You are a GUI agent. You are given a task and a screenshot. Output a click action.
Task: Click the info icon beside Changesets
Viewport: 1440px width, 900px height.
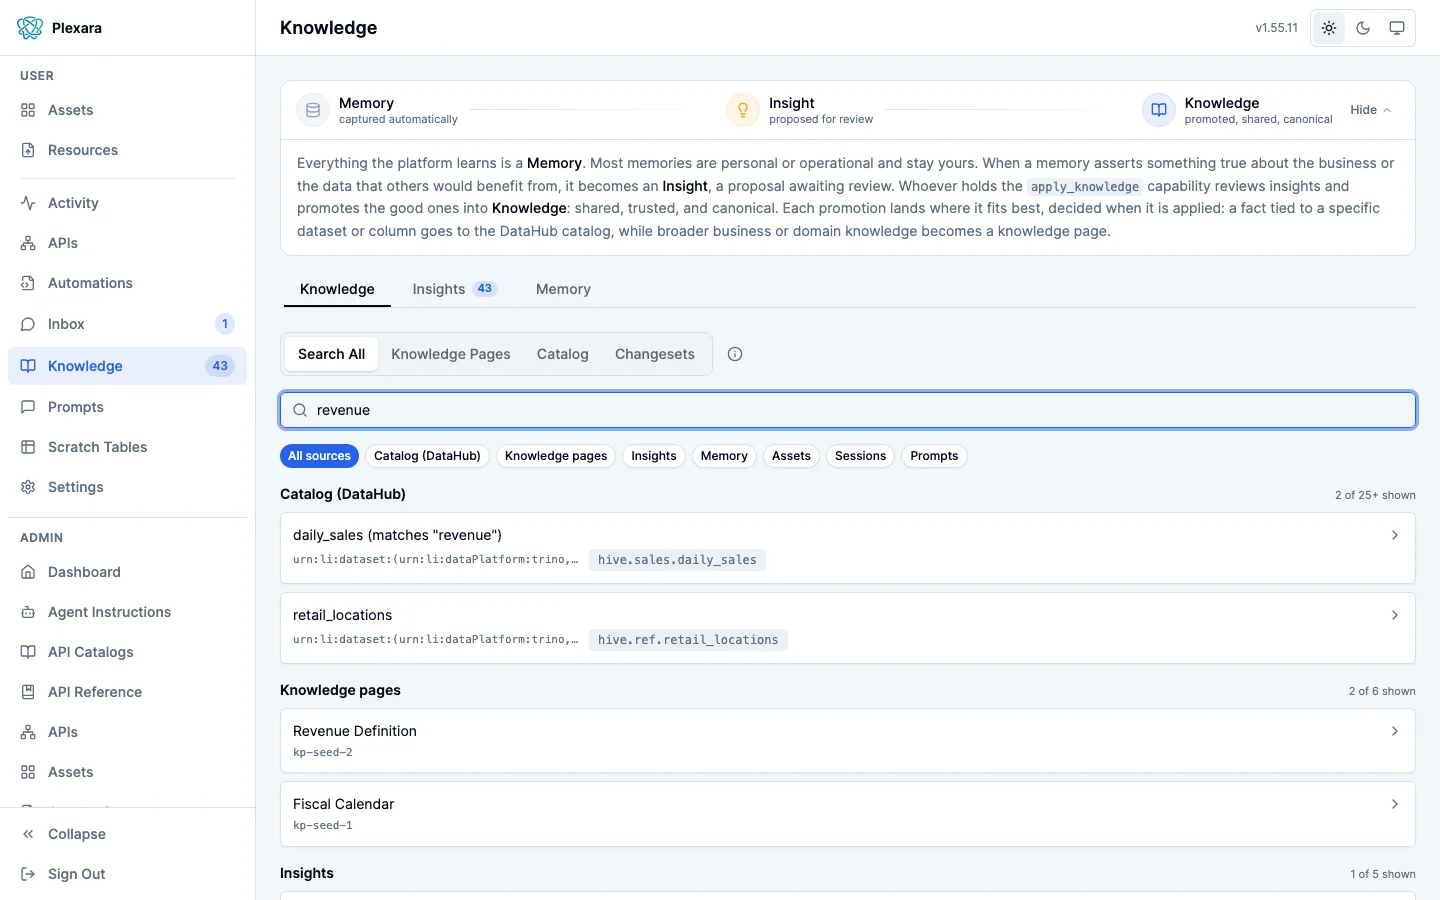tap(735, 354)
